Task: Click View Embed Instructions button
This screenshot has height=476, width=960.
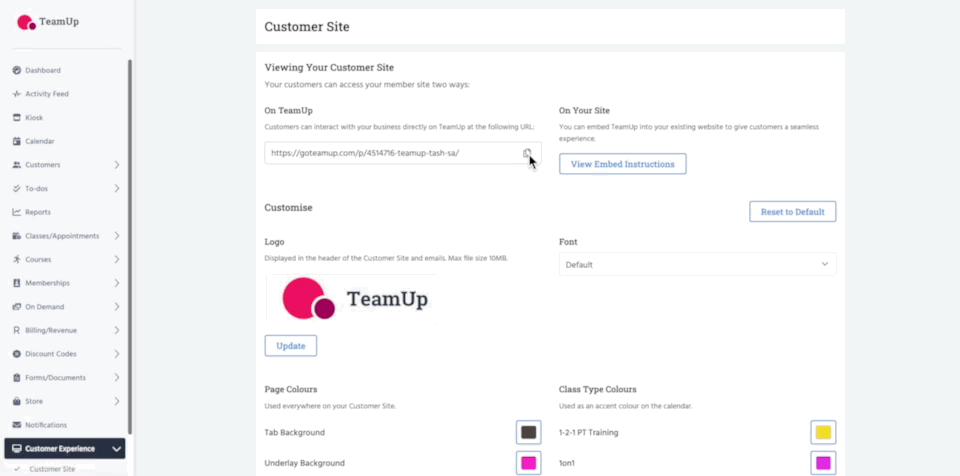Action: [x=622, y=164]
